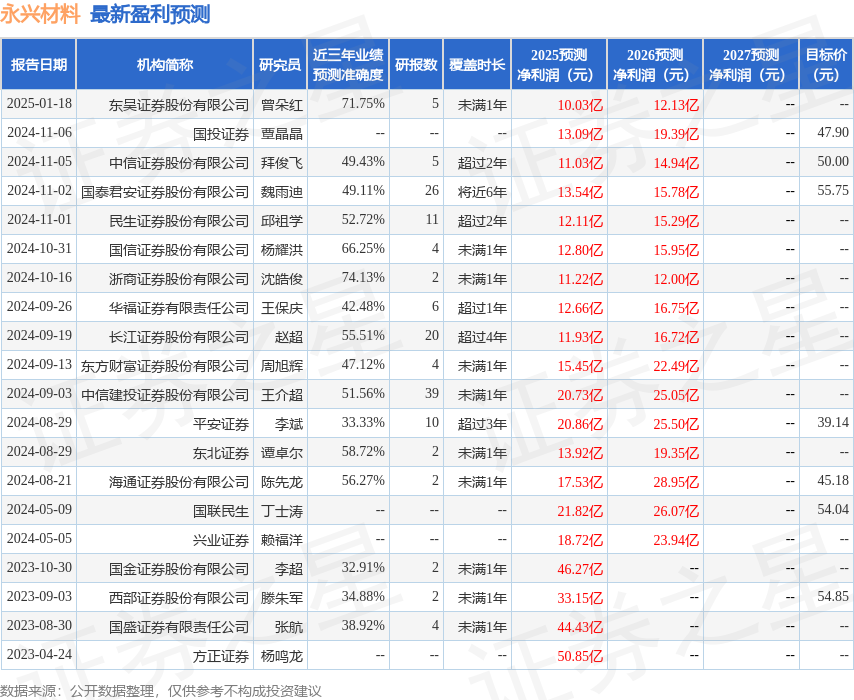Click 2026 profit value 22.49亿

pyautogui.click(x=676, y=366)
